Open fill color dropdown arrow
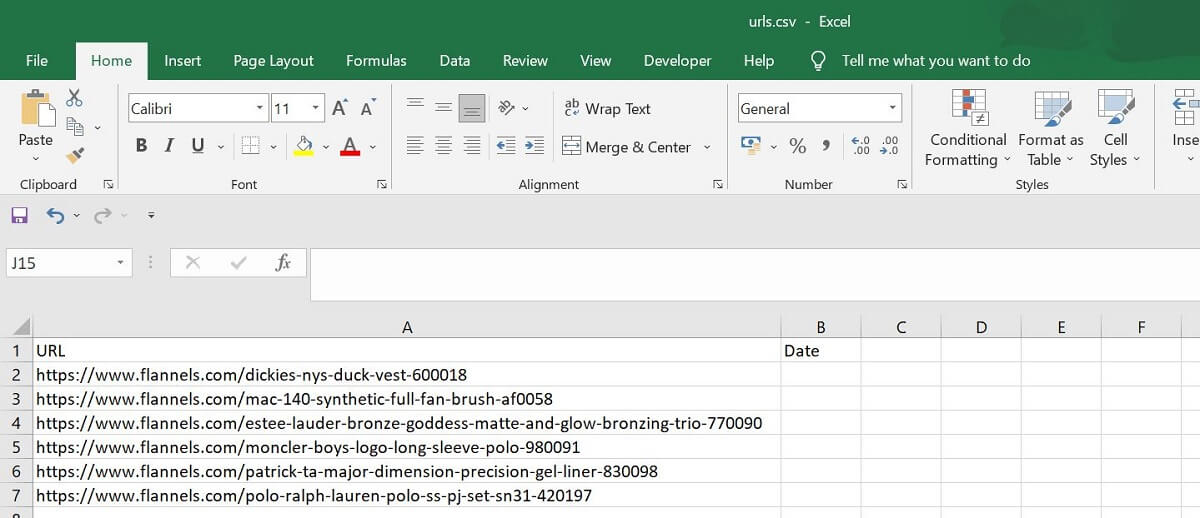Screen dimensions: 1200x518 [328, 147]
